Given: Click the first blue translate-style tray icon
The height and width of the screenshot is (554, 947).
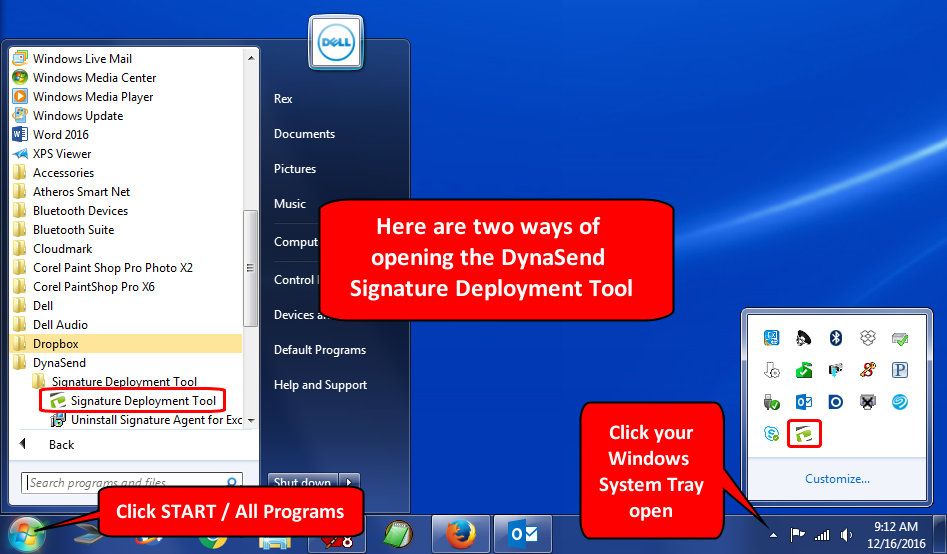Looking at the screenshot, I should (771, 338).
